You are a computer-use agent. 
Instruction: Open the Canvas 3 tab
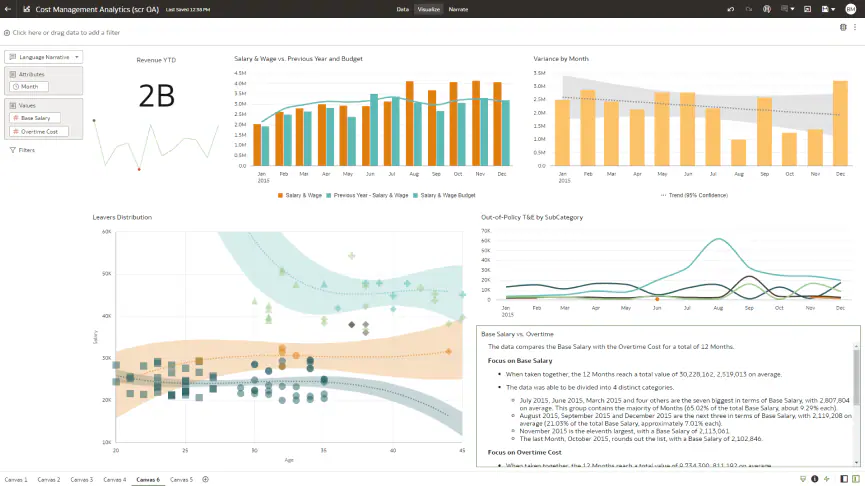coord(82,480)
